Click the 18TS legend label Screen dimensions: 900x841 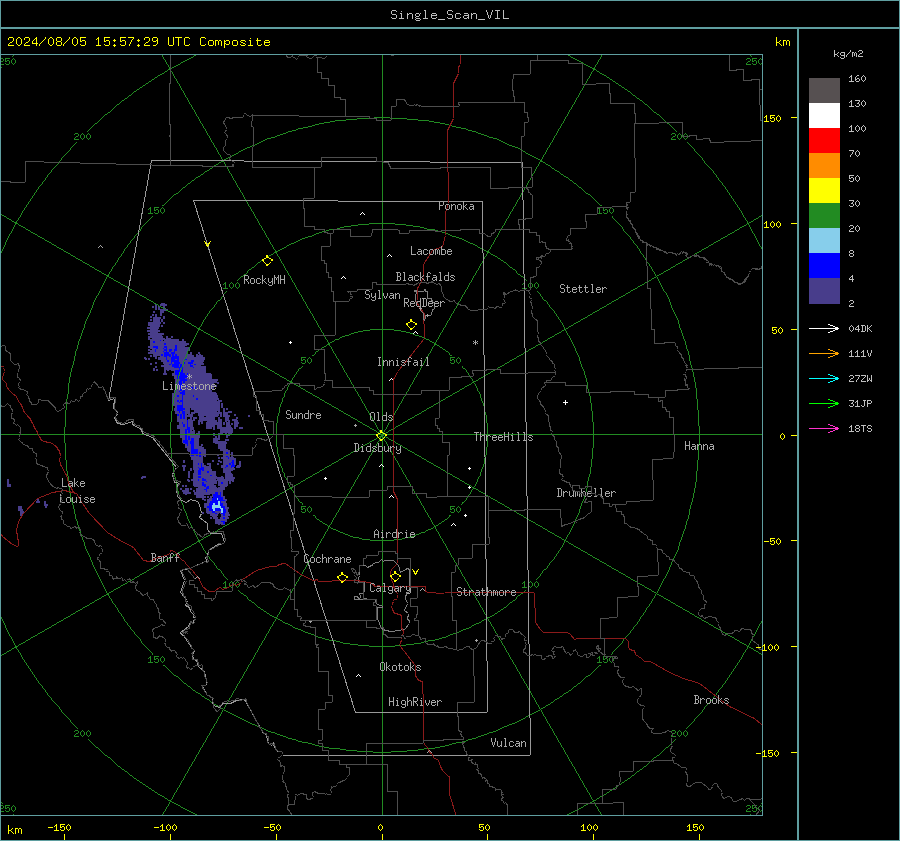click(860, 429)
